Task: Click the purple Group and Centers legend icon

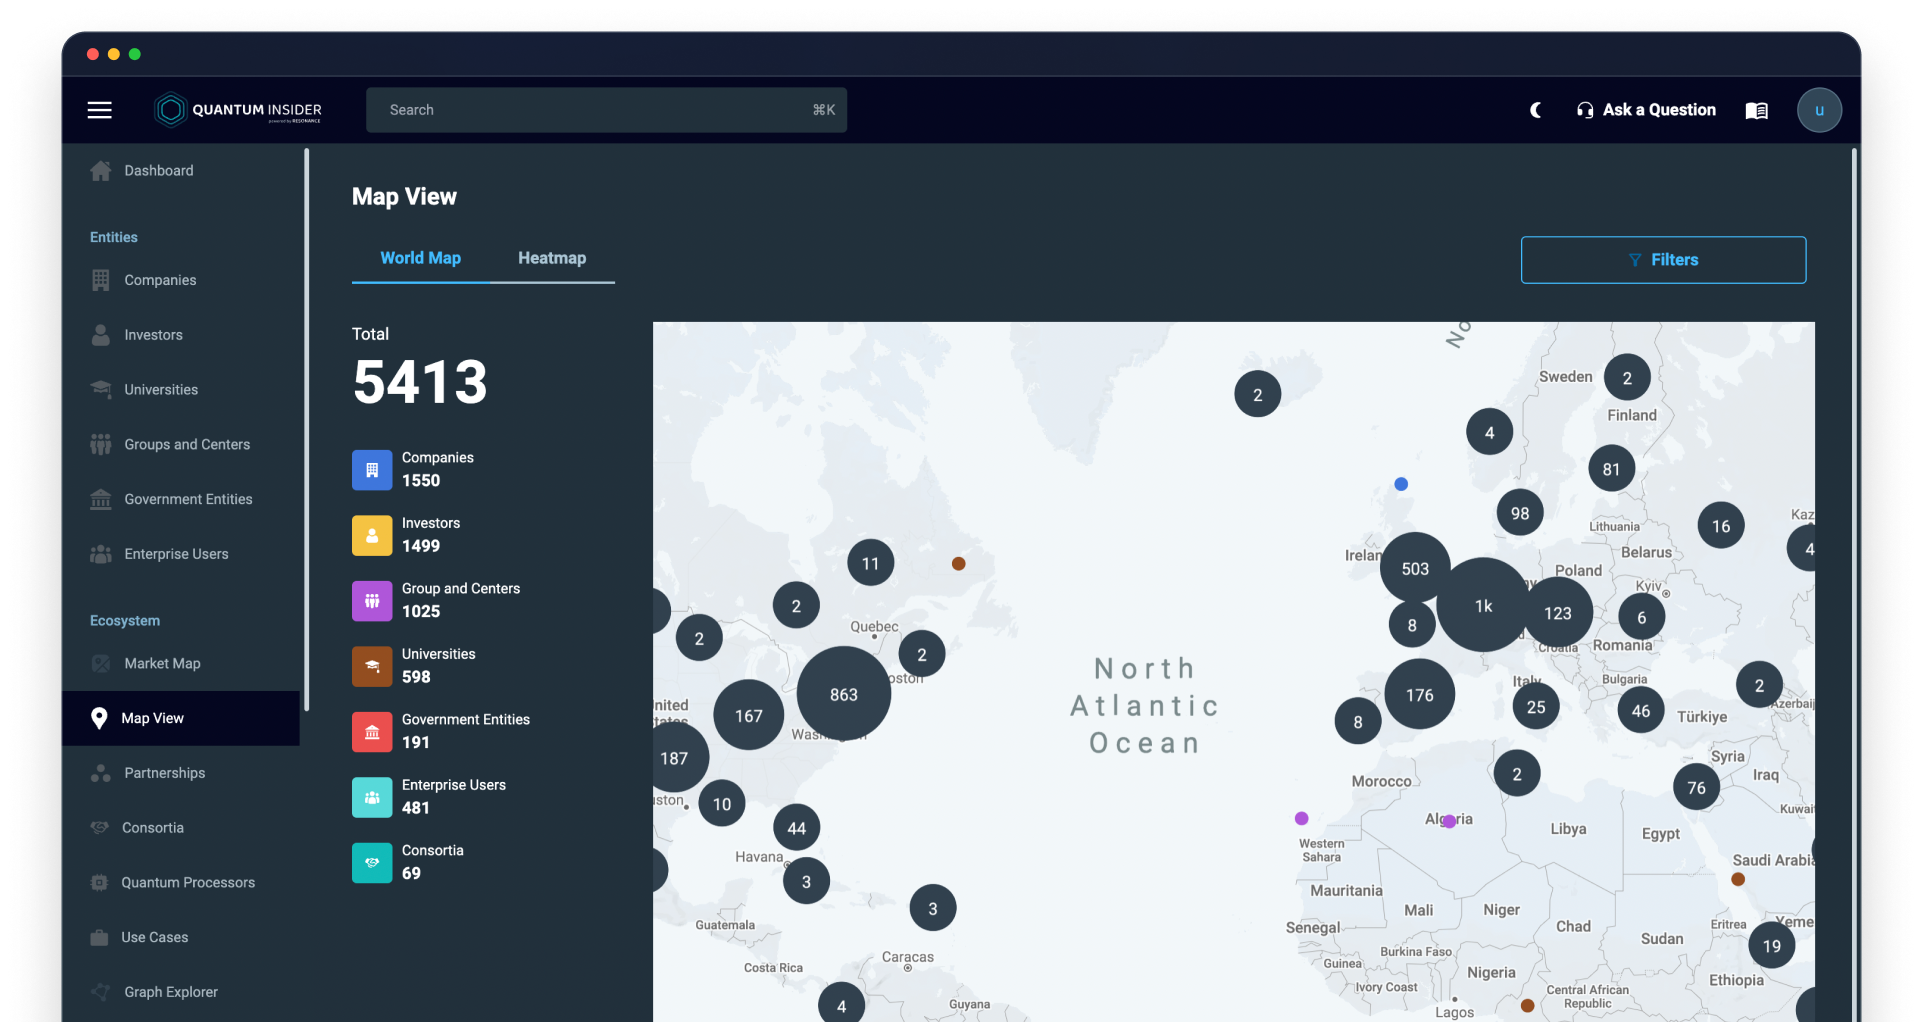Action: click(372, 601)
